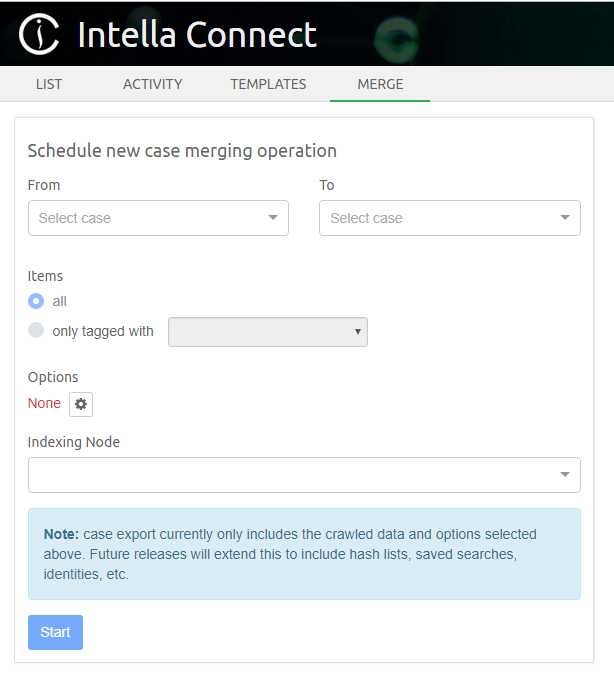This screenshot has height=692, width=614.
Task: Click the To case dropdown arrow
Action: click(565, 218)
